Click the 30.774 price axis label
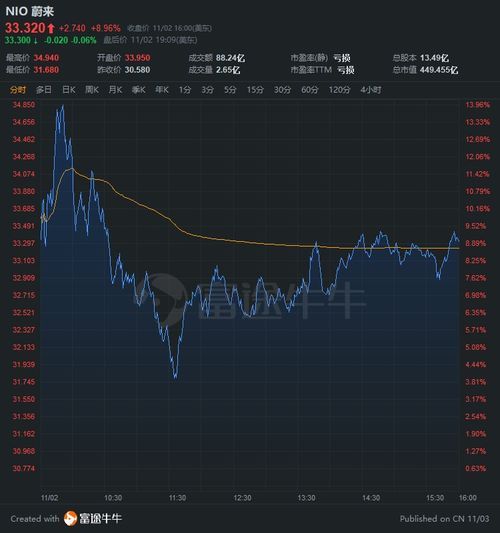 (x=24, y=468)
